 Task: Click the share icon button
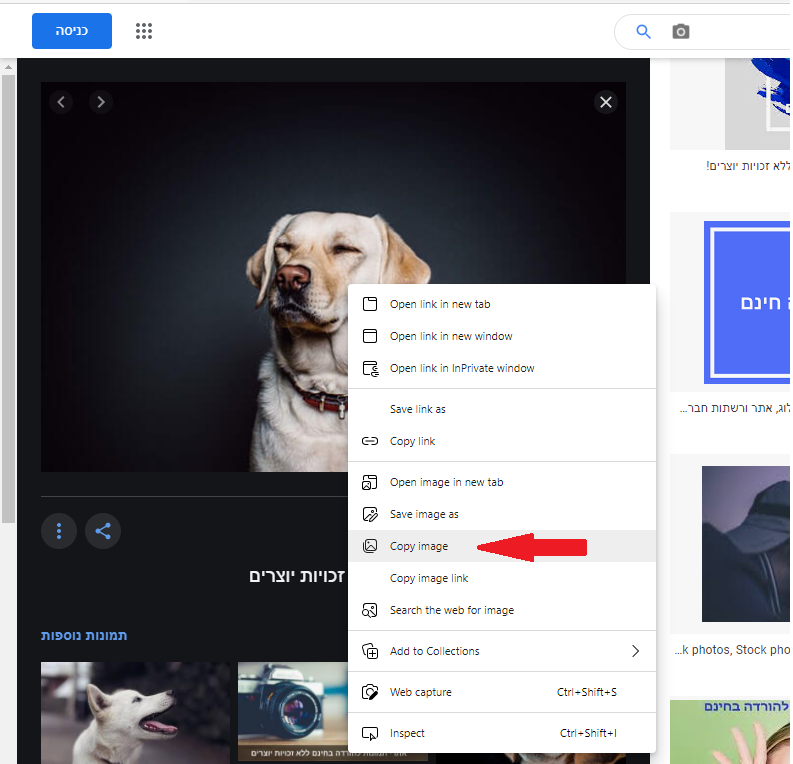coord(103,531)
